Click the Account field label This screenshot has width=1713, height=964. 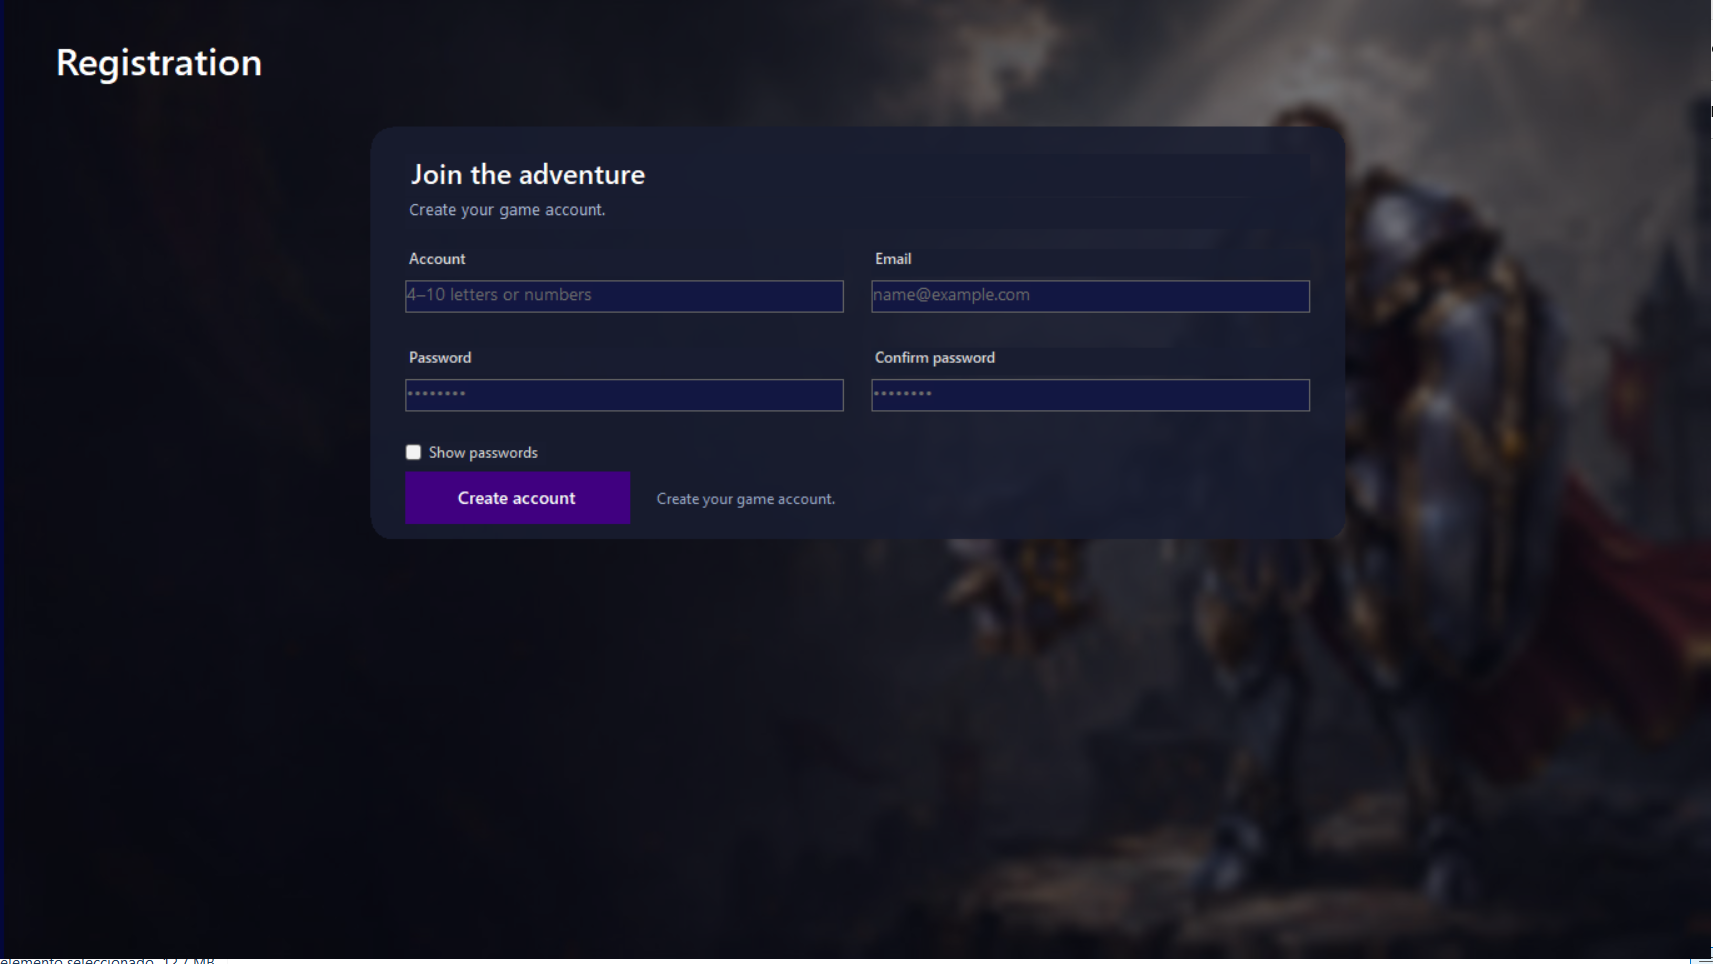pos(437,259)
